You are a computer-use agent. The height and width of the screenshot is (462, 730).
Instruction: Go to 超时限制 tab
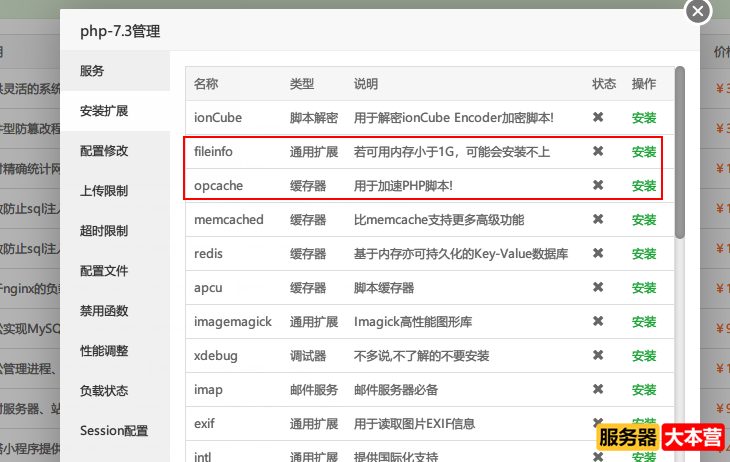pyautogui.click(x=104, y=231)
